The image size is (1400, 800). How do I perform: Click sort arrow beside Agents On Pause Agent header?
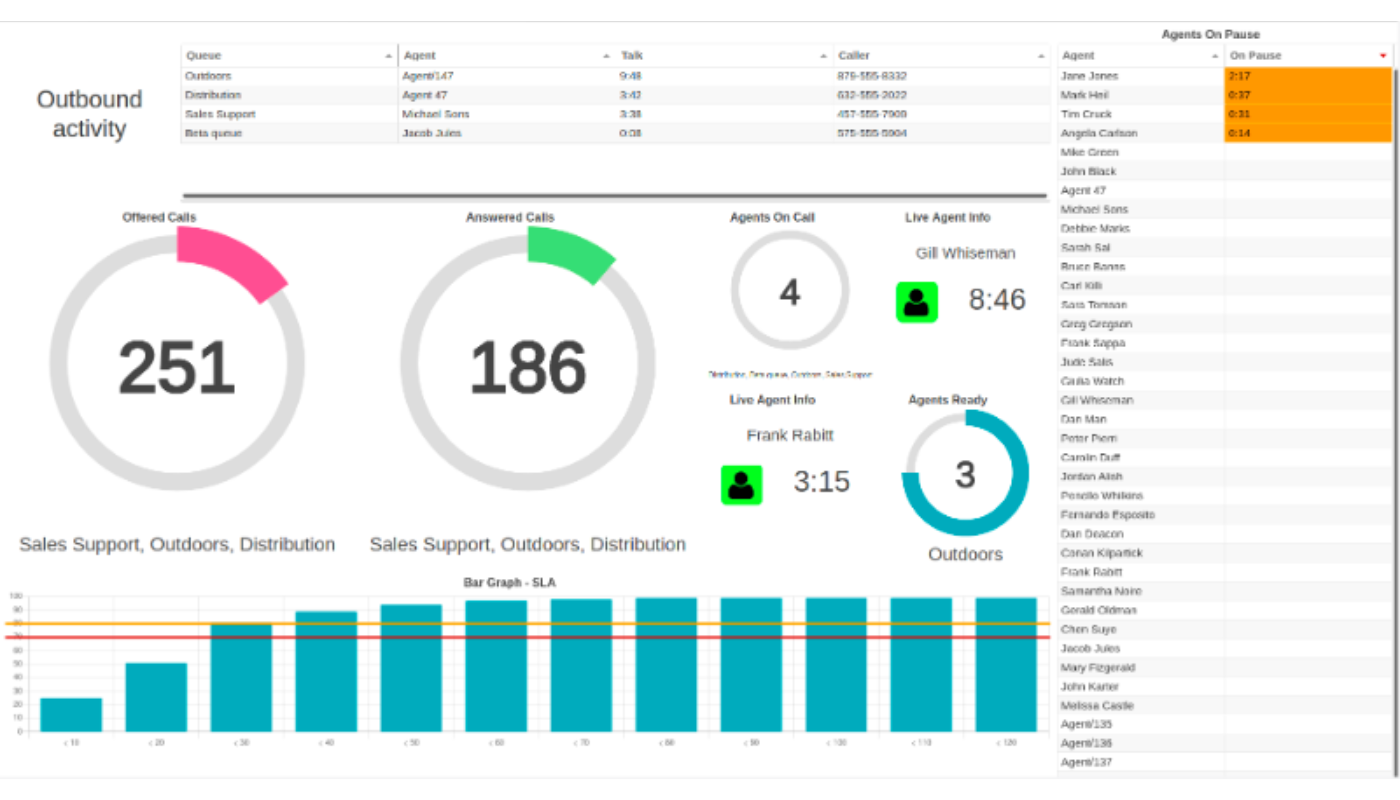pyautogui.click(x=1213, y=57)
